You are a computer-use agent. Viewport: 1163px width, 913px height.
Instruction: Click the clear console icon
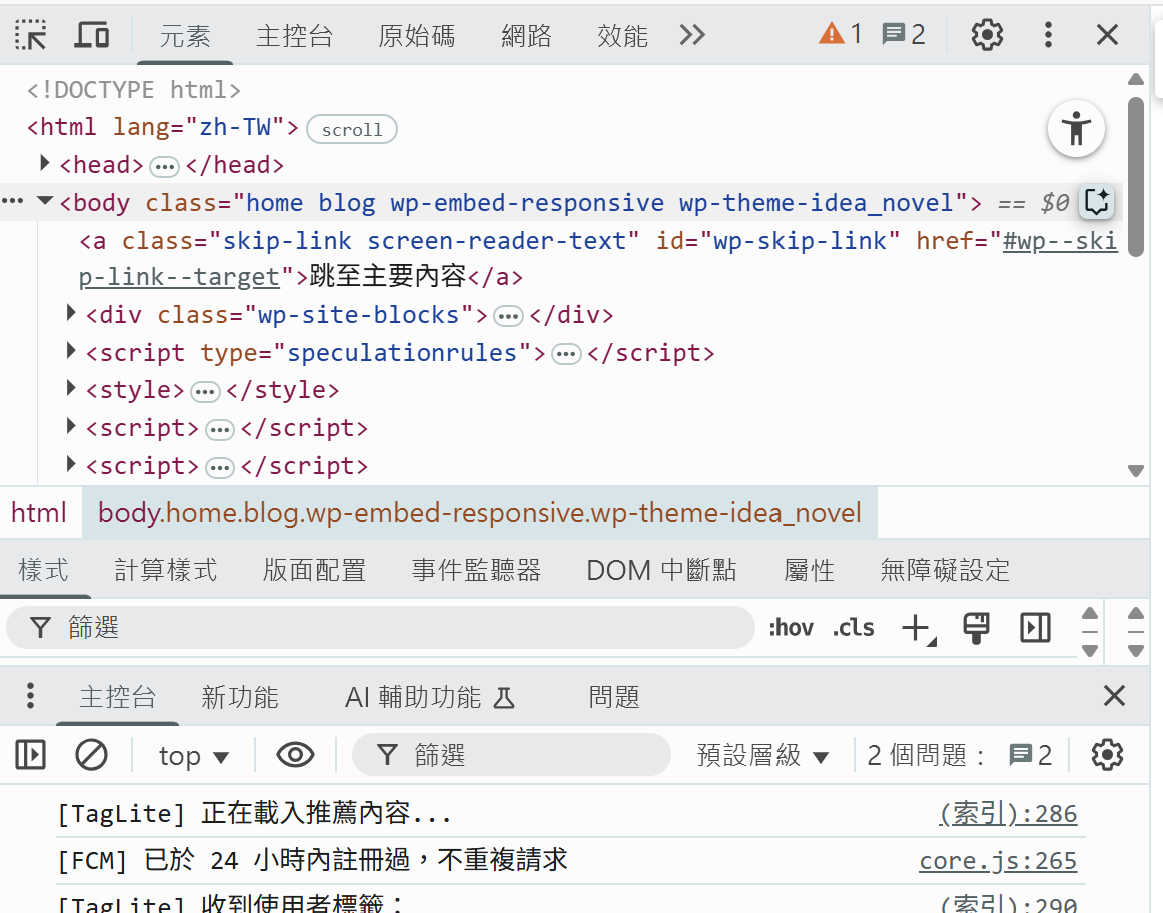[x=92, y=755]
